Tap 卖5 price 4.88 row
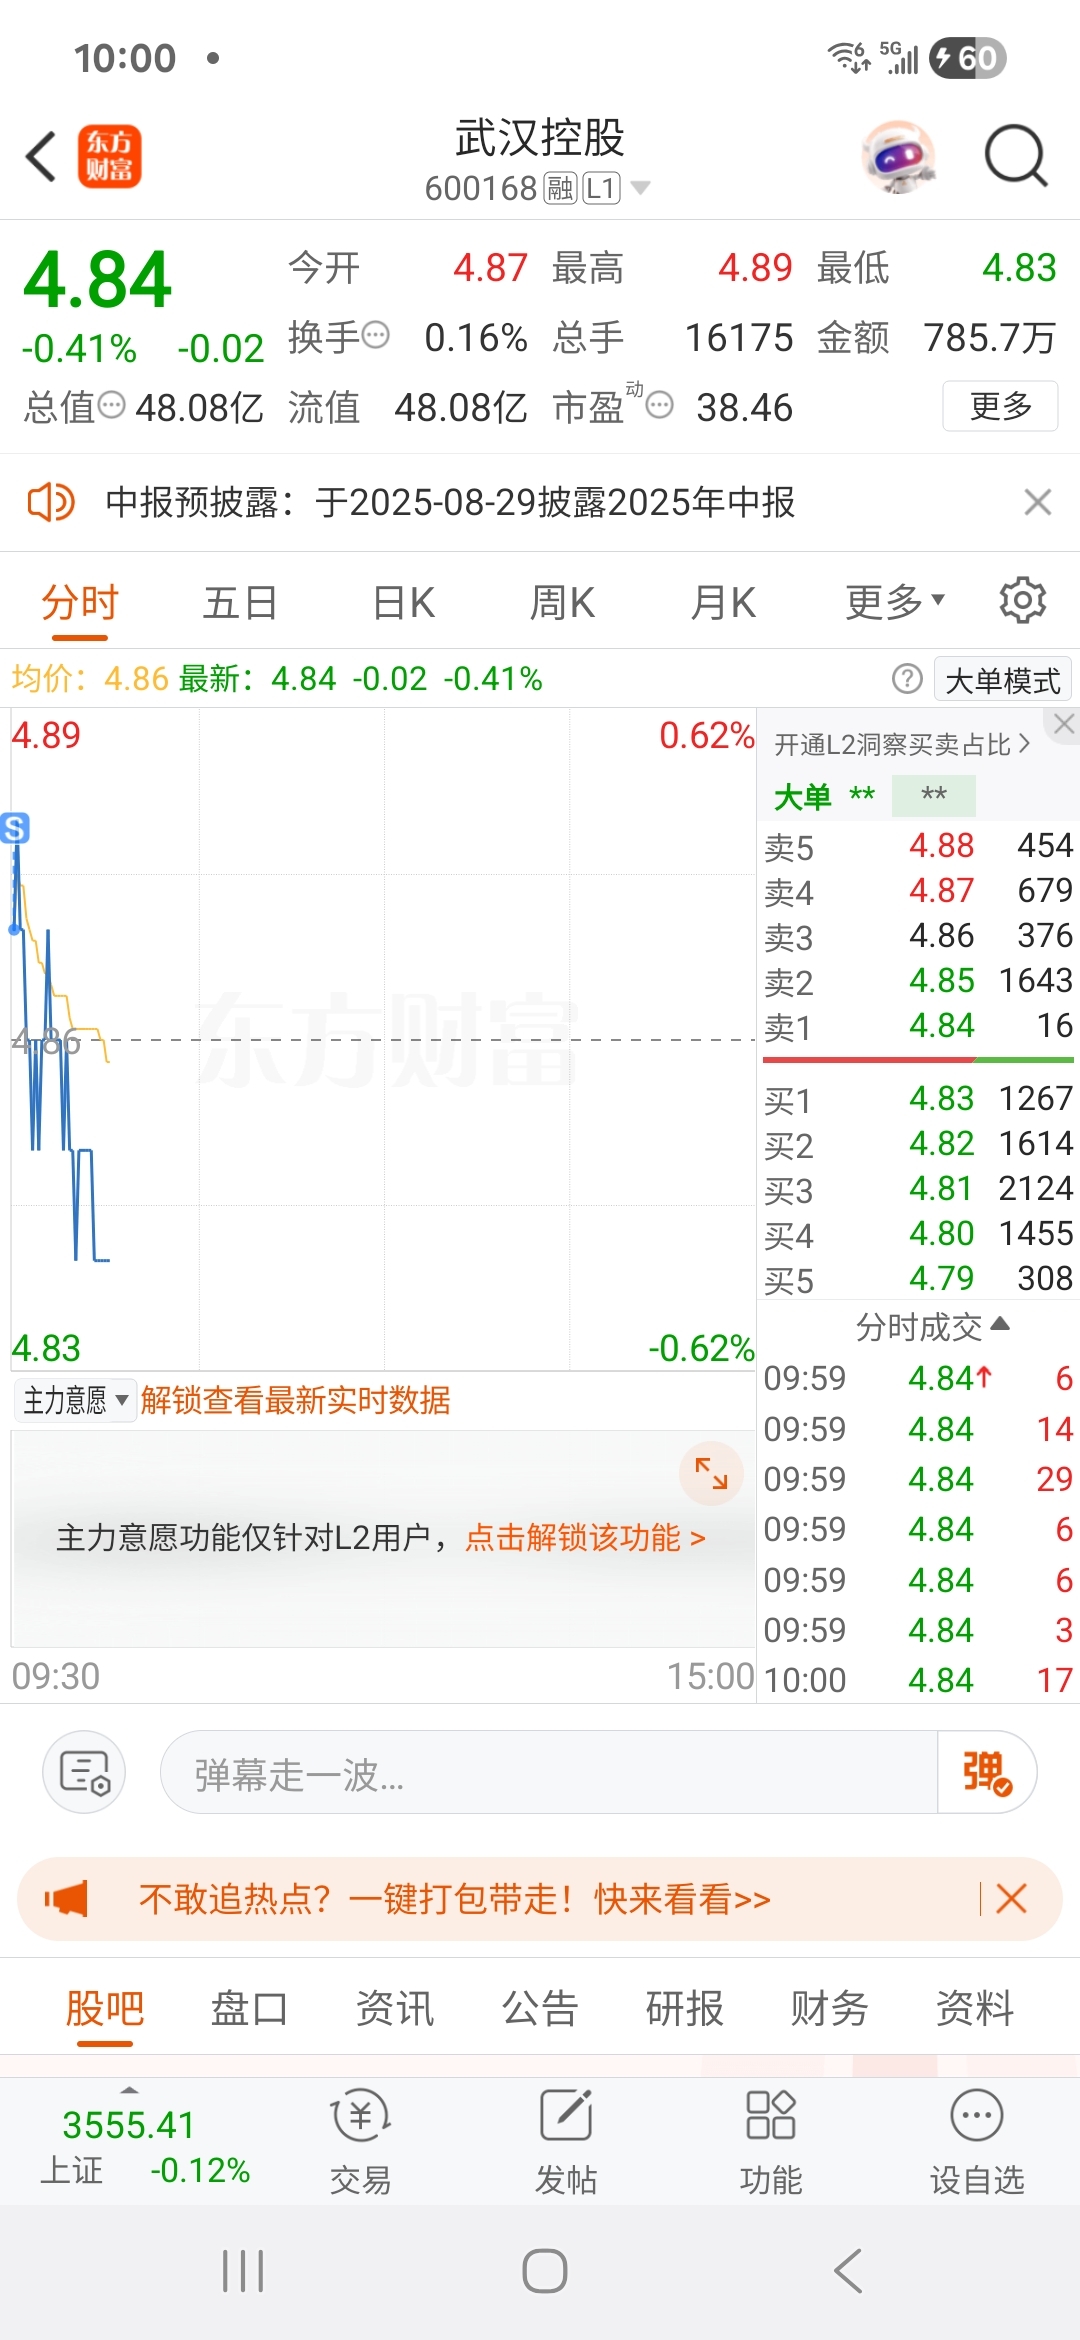This screenshot has width=1080, height=2340. click(918, 846)
